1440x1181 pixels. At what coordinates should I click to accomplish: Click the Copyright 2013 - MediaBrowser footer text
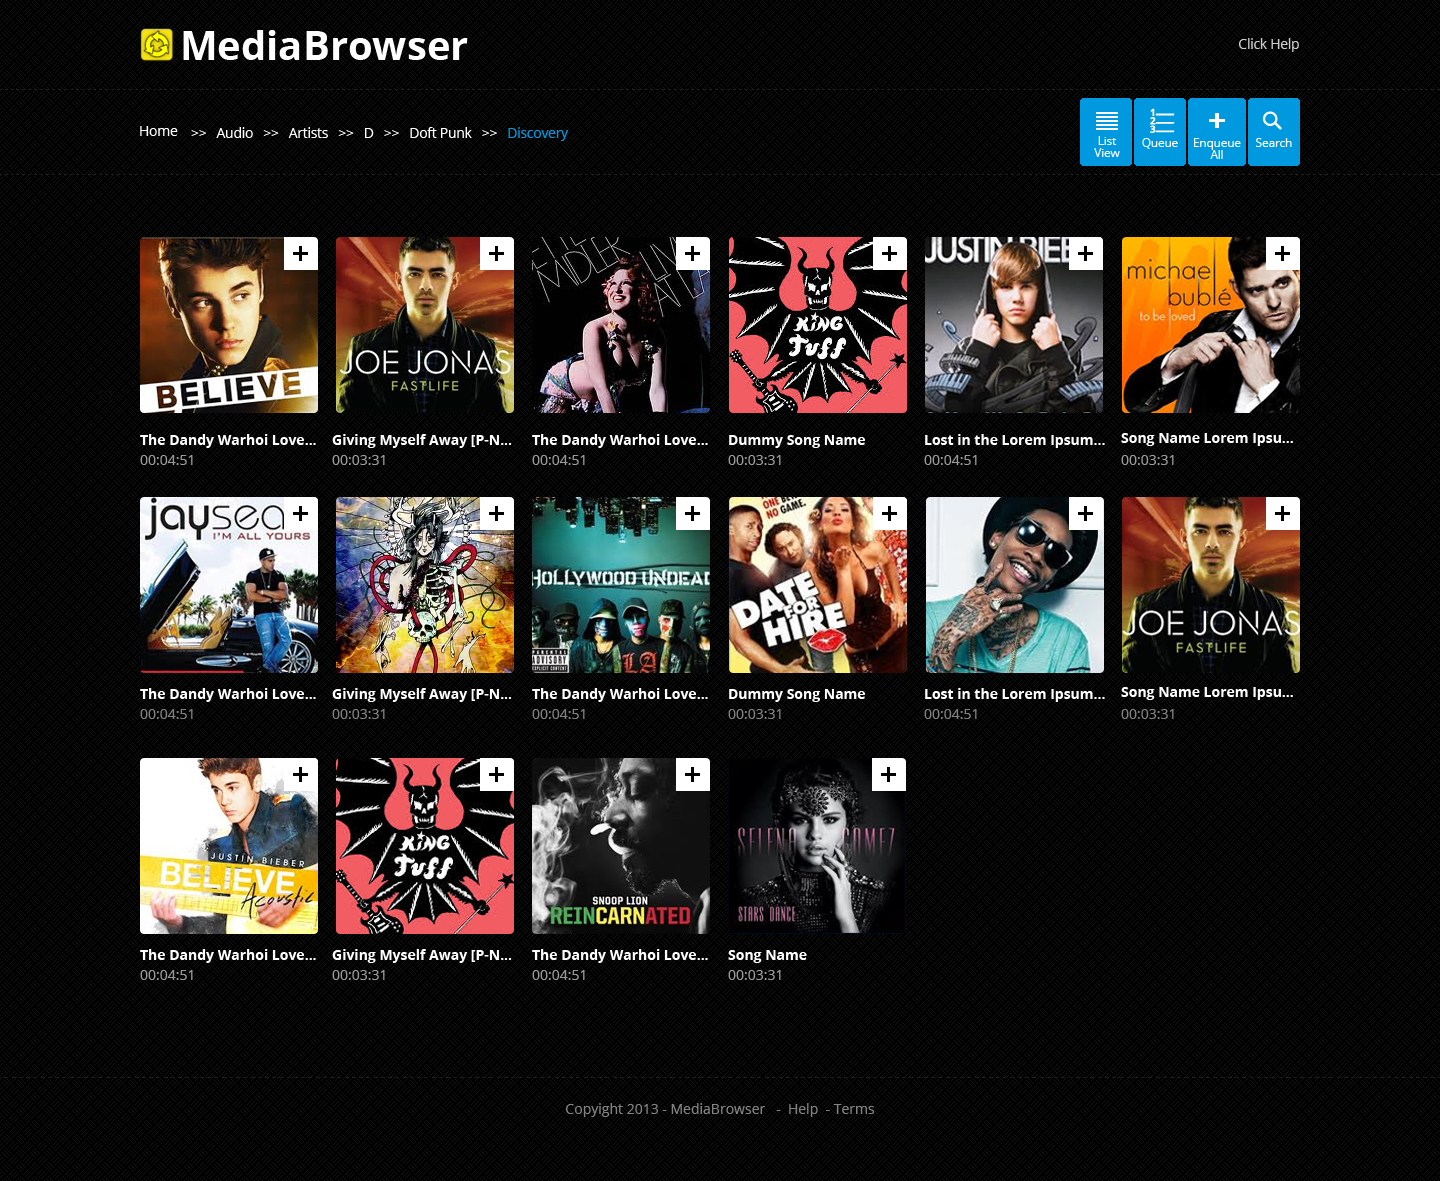pos(665,1109)
